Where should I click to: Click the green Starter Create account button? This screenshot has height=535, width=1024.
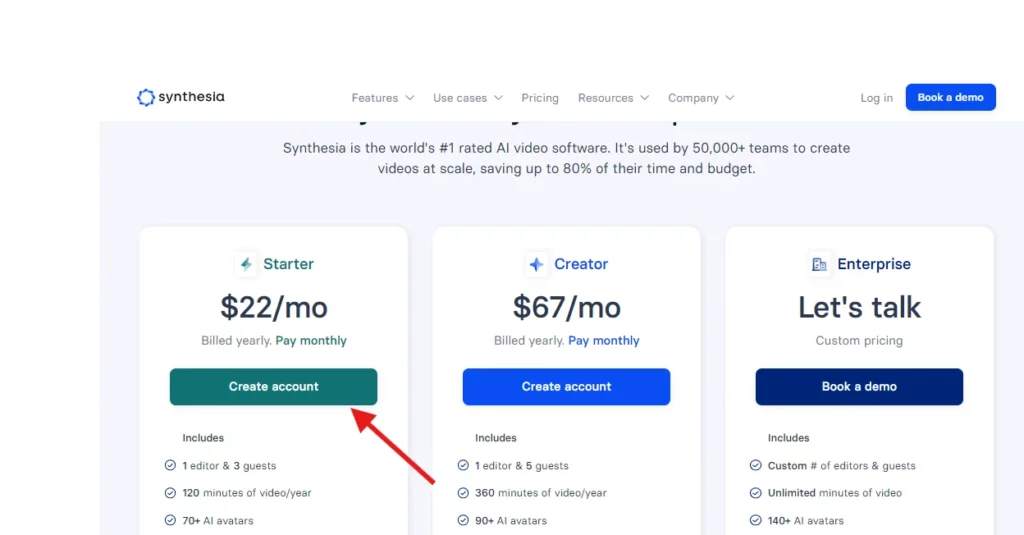274,387
